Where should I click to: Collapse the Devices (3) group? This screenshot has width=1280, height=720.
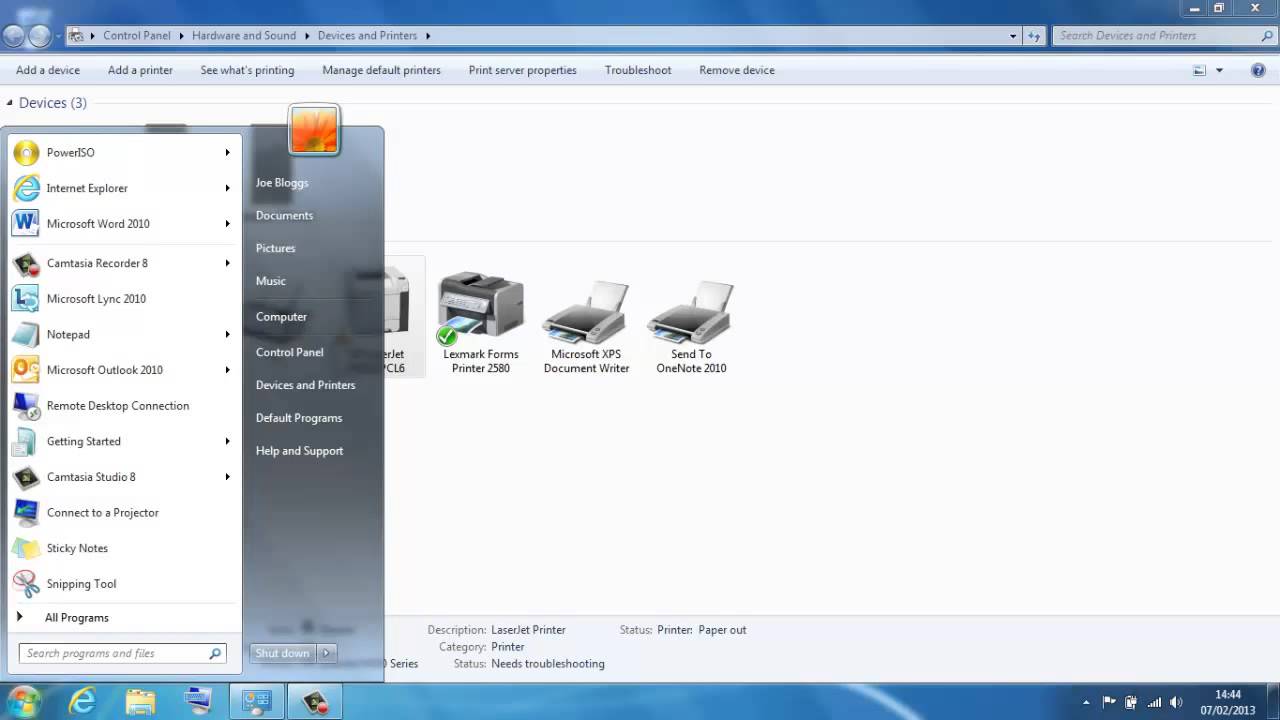pyautogui.click(x=10, y=103)
